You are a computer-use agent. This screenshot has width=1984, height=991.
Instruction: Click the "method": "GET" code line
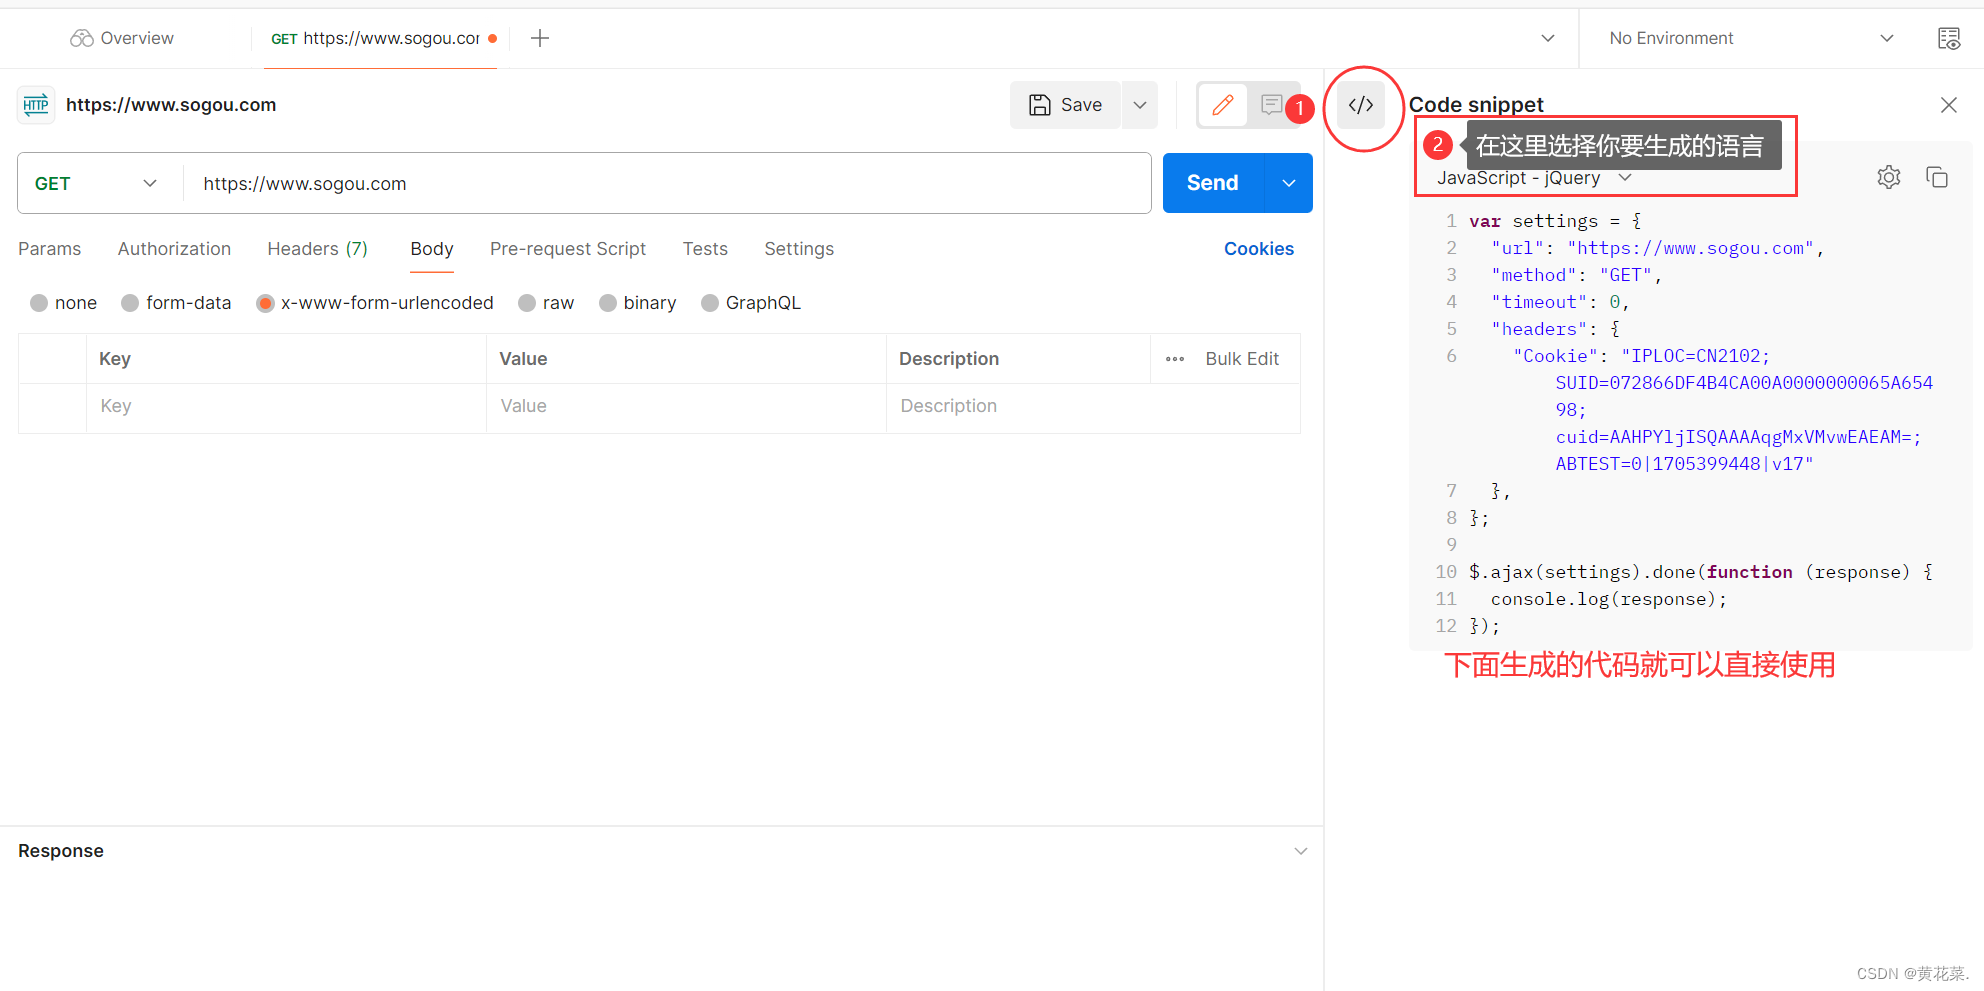1576,275
